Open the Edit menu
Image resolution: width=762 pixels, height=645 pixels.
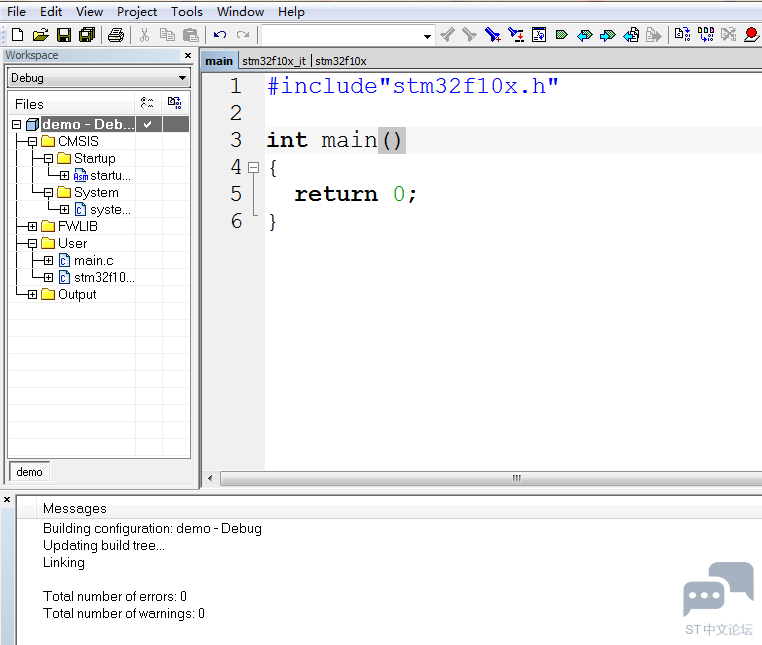[51, 11]
